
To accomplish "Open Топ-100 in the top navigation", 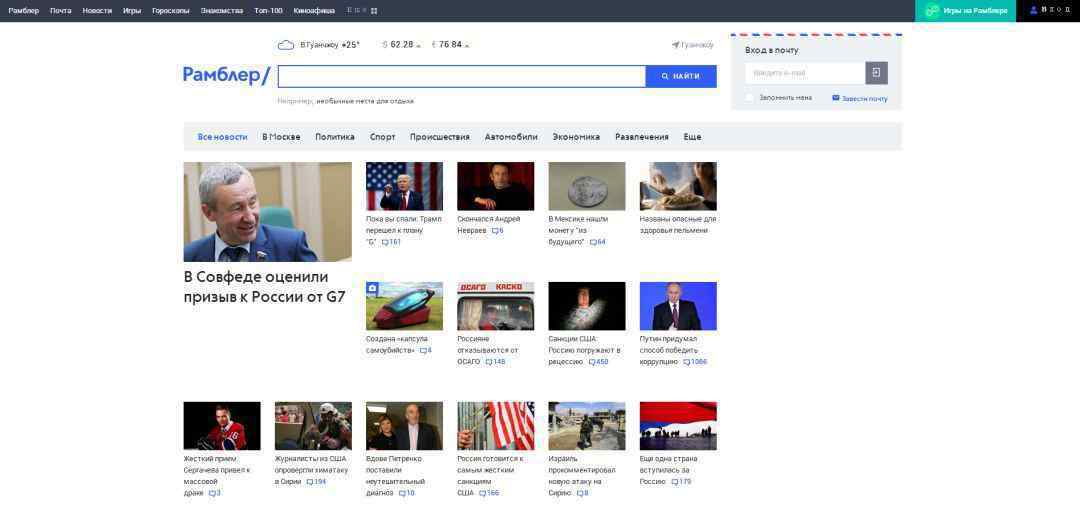I will (268, 11).
